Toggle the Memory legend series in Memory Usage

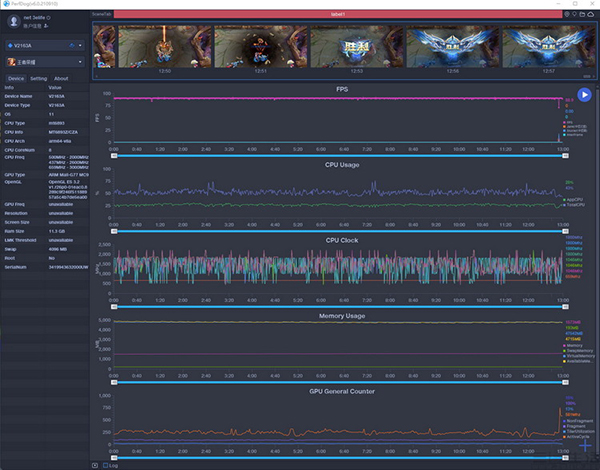point(573,344)
